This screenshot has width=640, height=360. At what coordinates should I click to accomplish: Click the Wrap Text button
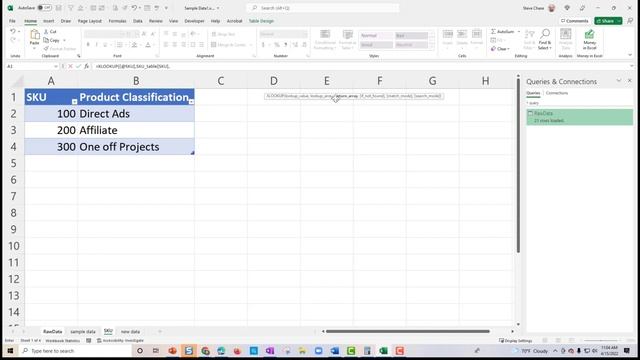coord(223,34)
